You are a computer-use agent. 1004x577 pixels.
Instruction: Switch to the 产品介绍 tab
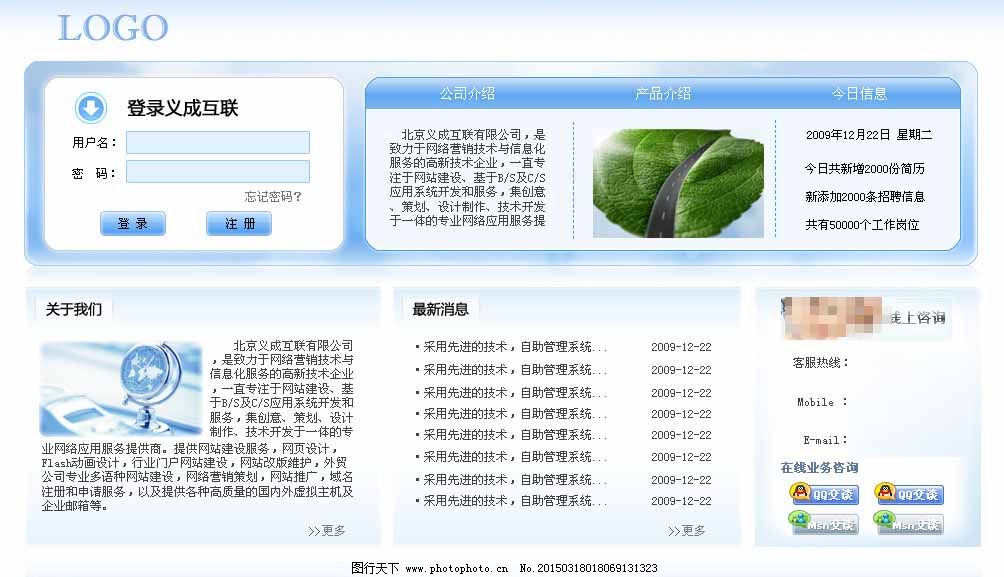point(663,93)
